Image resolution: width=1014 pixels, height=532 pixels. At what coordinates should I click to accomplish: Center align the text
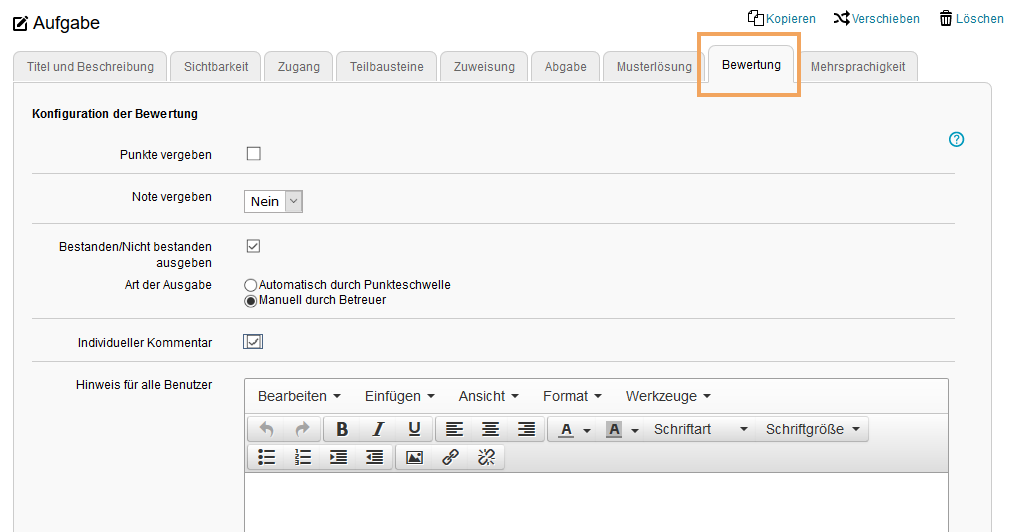tap(490, 429)
